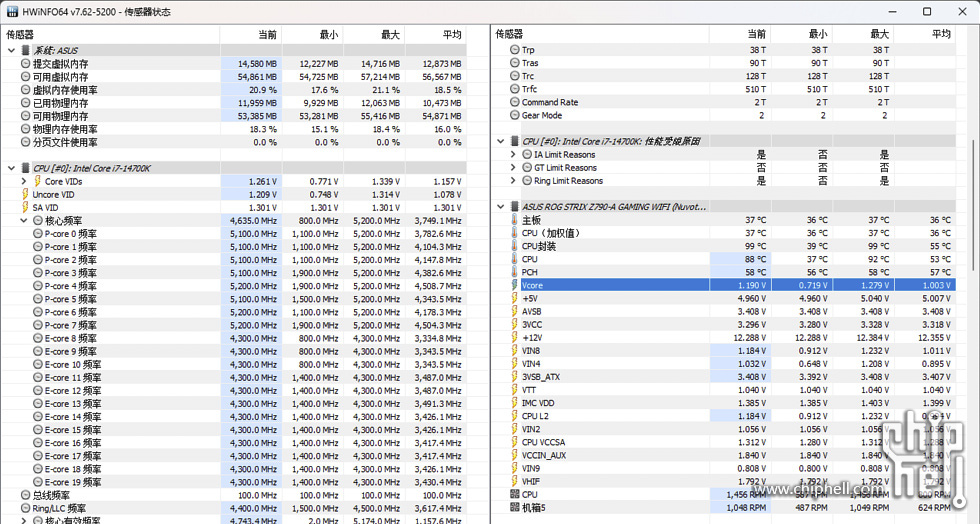
Task: Click the fan icon beside 机箱5
Action: [x=514, y=508]
